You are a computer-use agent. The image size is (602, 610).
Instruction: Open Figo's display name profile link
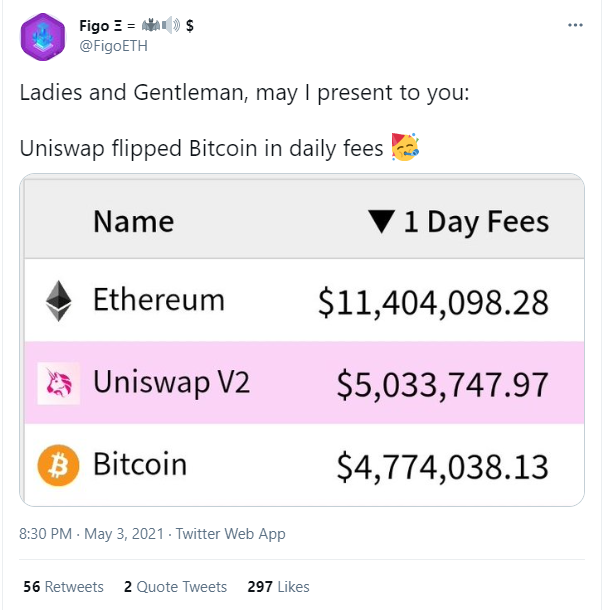110,25
